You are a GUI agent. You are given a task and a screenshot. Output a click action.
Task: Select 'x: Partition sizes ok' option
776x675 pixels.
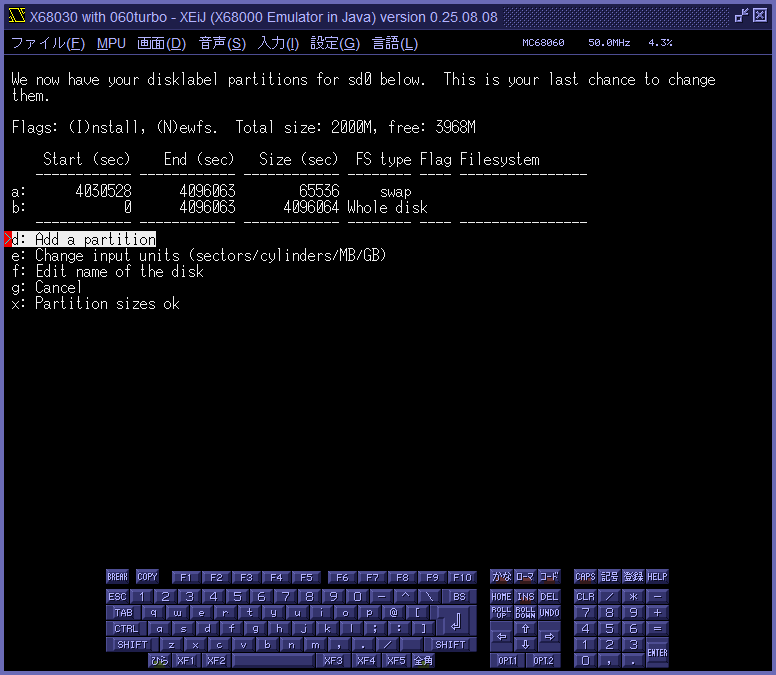click(96, 303)
